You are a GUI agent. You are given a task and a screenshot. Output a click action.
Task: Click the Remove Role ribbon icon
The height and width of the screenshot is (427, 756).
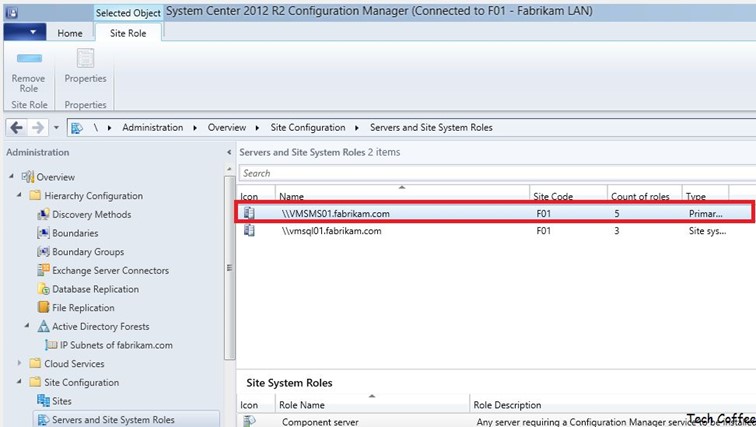[29, 58]
